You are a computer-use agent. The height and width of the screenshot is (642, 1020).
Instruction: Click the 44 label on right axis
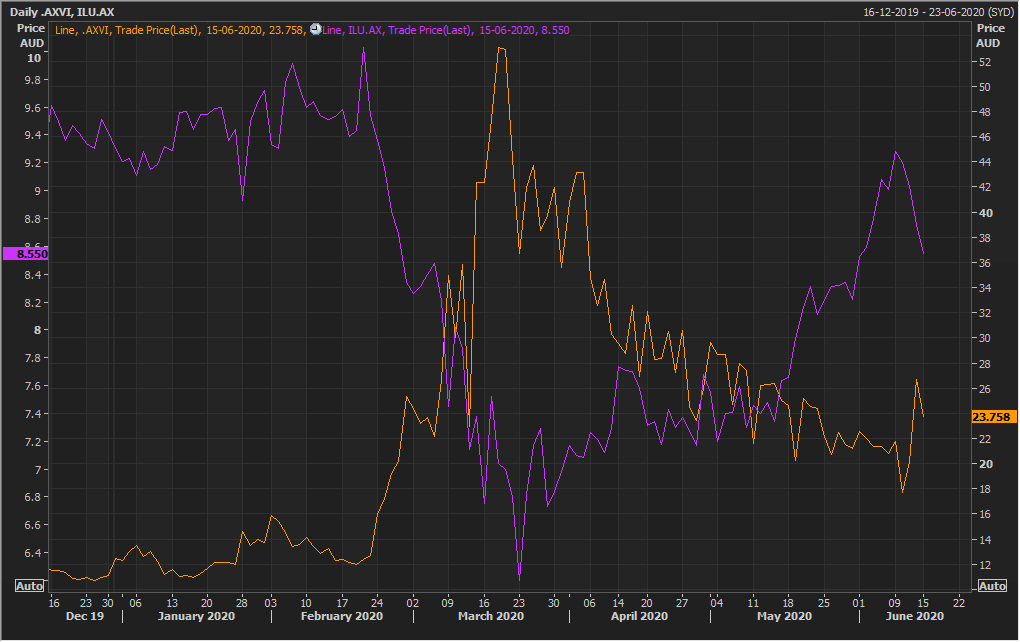click(985, 163)
